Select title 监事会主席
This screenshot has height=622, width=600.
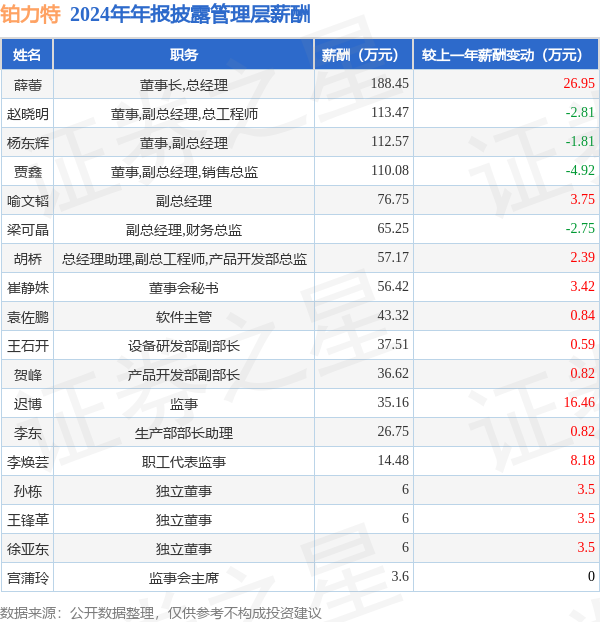pos(184,578)
